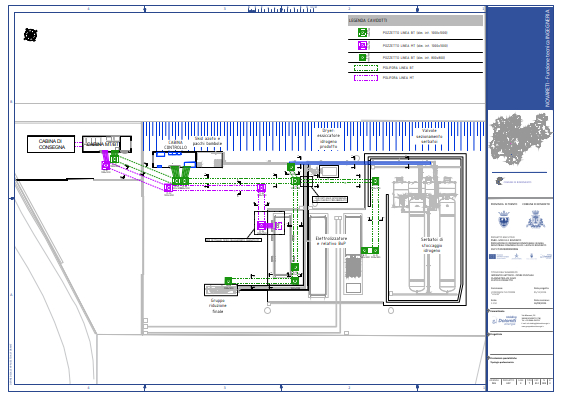Image resolution: width=562 pixels, height=397 pixels.
Task: Click the NOVARETI vertical title in blue banner
Action: click(547, 58)
